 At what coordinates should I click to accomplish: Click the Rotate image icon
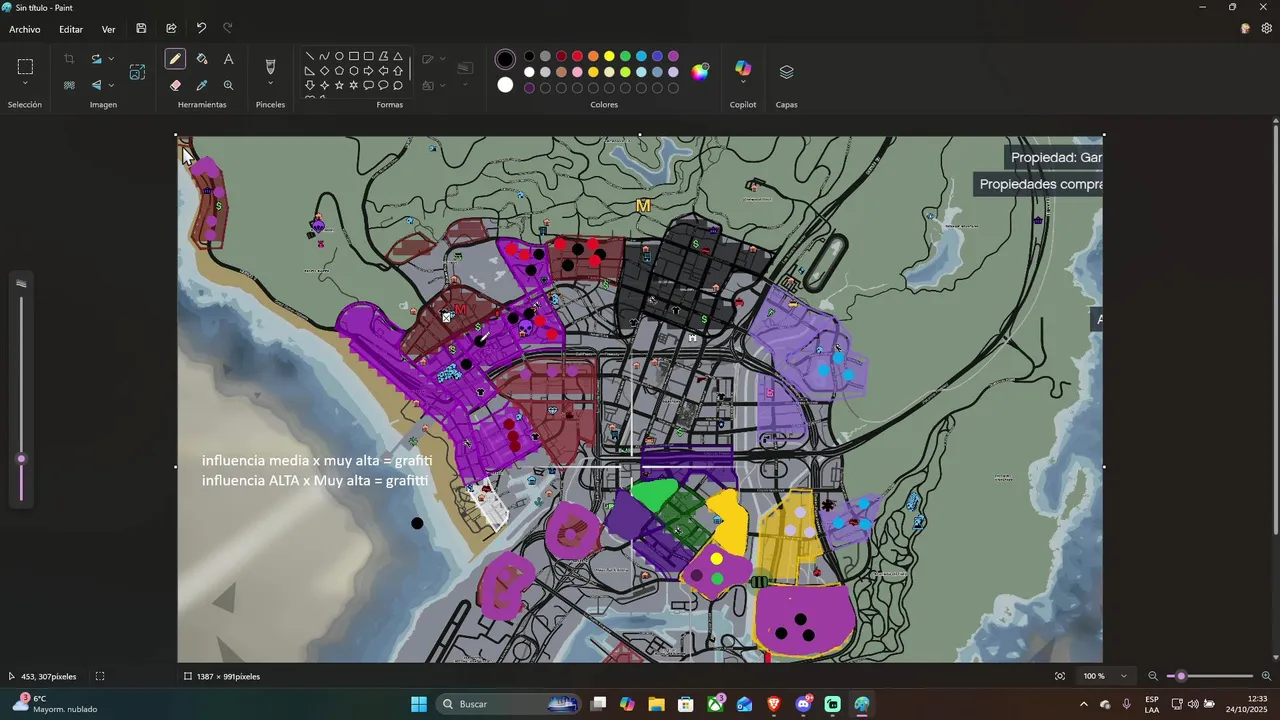[x=96, y=60]
